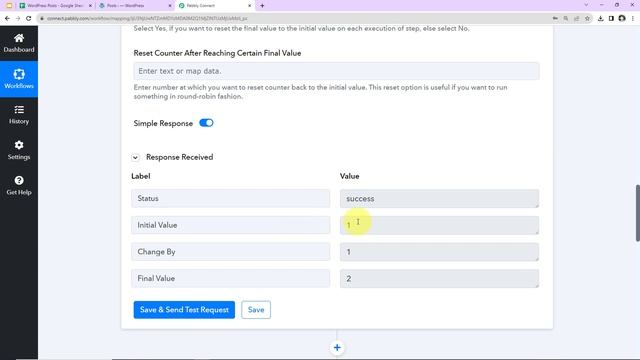Open the Dashboard from the sidebar
Screen dimensions: 640x360
click(x=19, y=43)
